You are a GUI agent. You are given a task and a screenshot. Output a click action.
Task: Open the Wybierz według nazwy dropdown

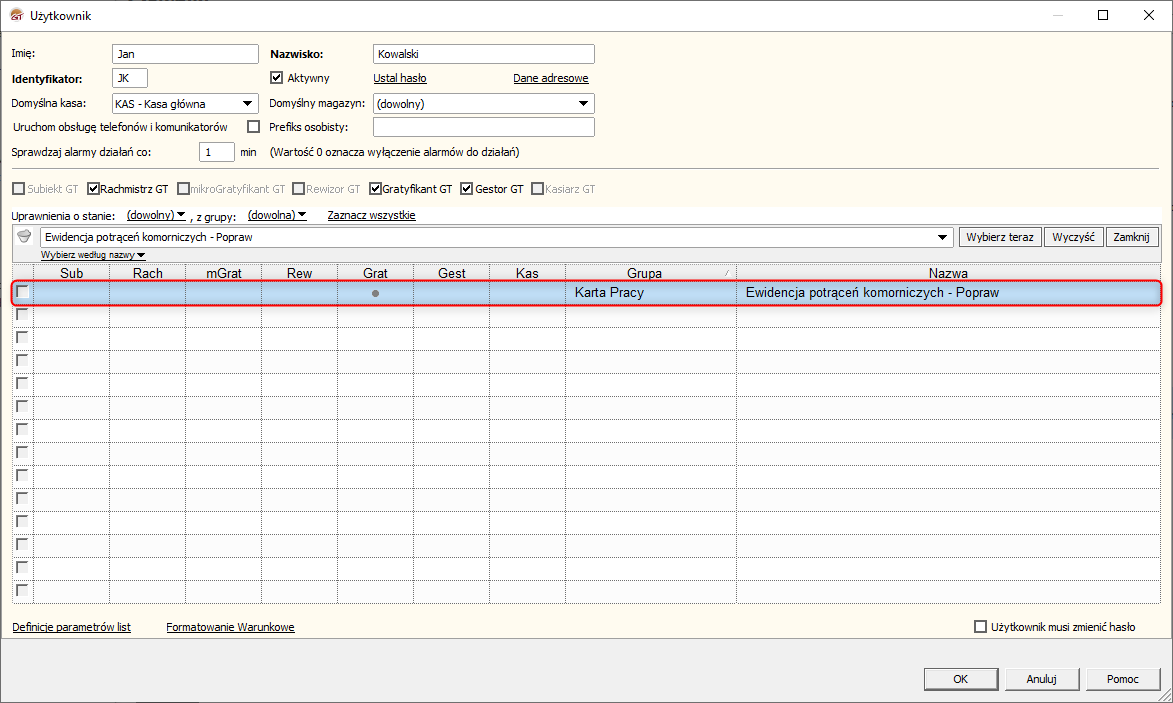coord(93,255)
